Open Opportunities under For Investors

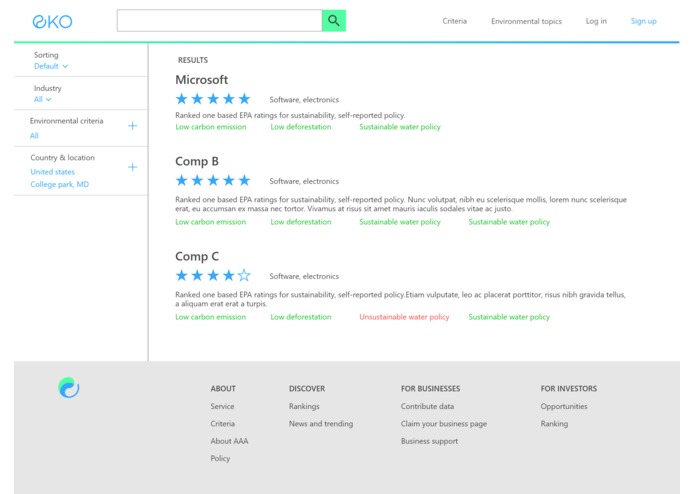point(564,406)
